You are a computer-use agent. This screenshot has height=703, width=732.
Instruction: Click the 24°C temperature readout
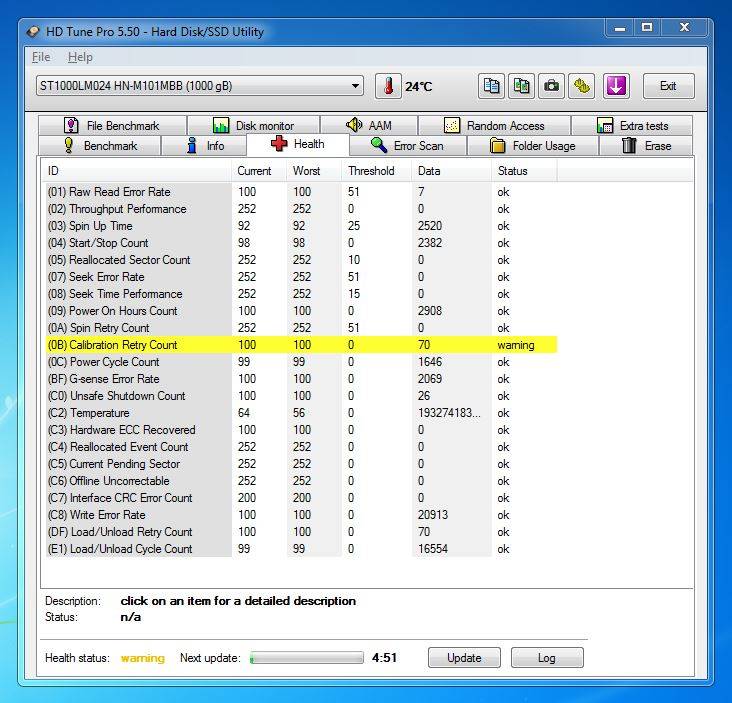[419, 87]
